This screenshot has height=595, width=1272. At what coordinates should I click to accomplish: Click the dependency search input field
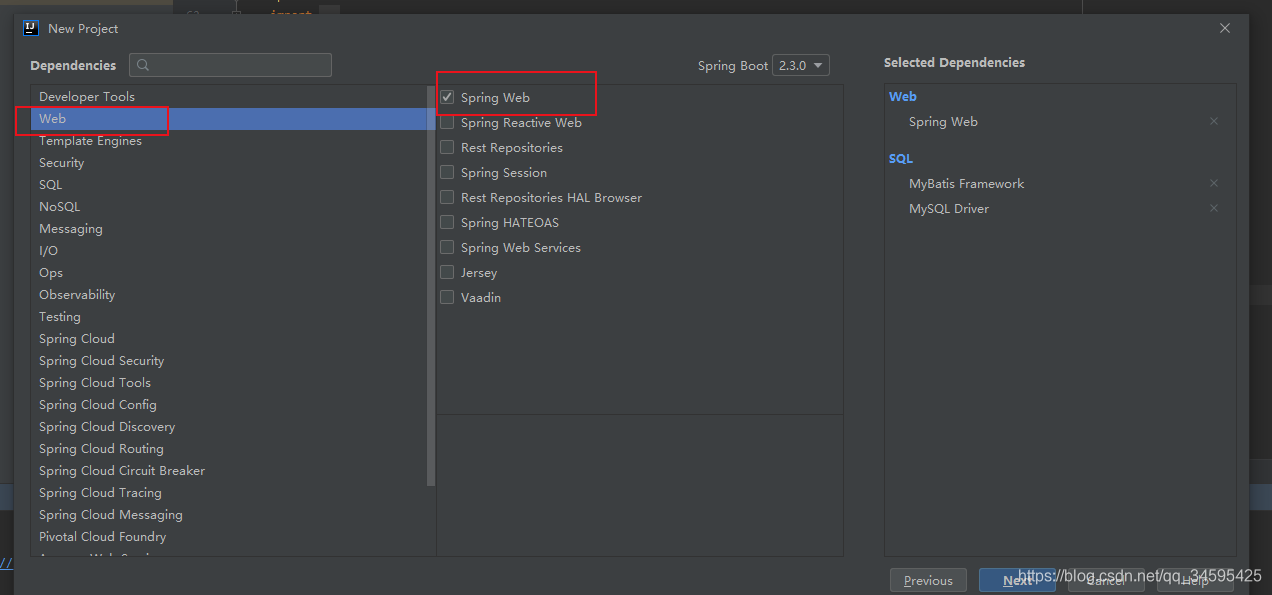[x=231, y=65]
